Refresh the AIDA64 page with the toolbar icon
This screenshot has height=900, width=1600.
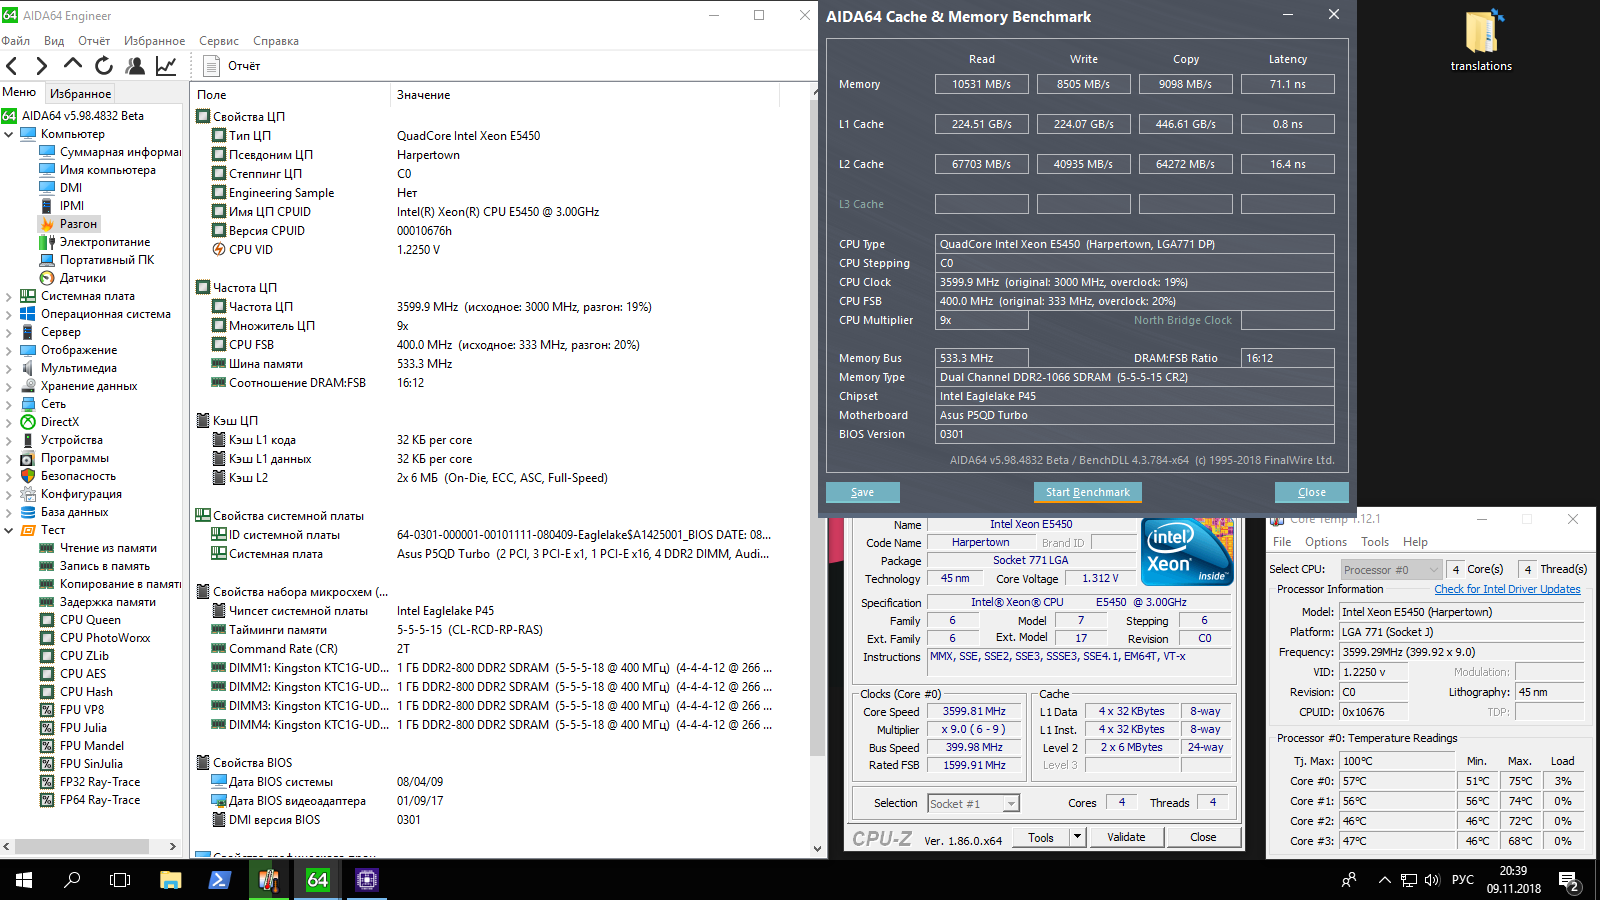[x=104, y=66]
